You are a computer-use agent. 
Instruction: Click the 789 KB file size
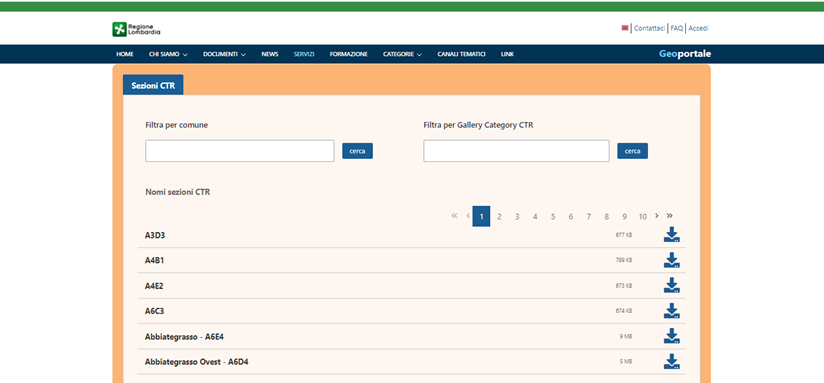[x=624, y=260]
